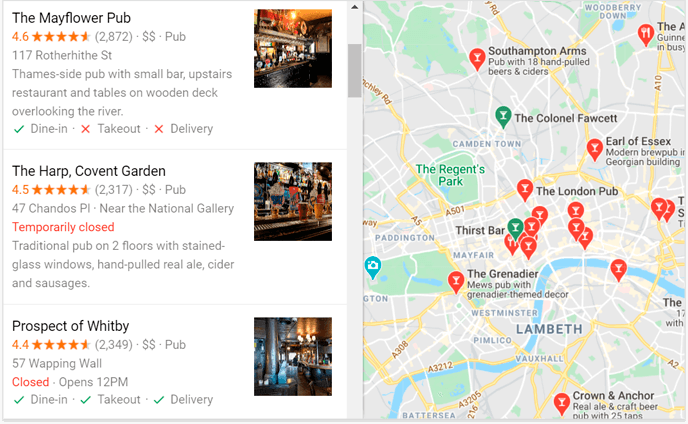
Task: Click the restaurant fork pin top right
Action: [645, 34]
